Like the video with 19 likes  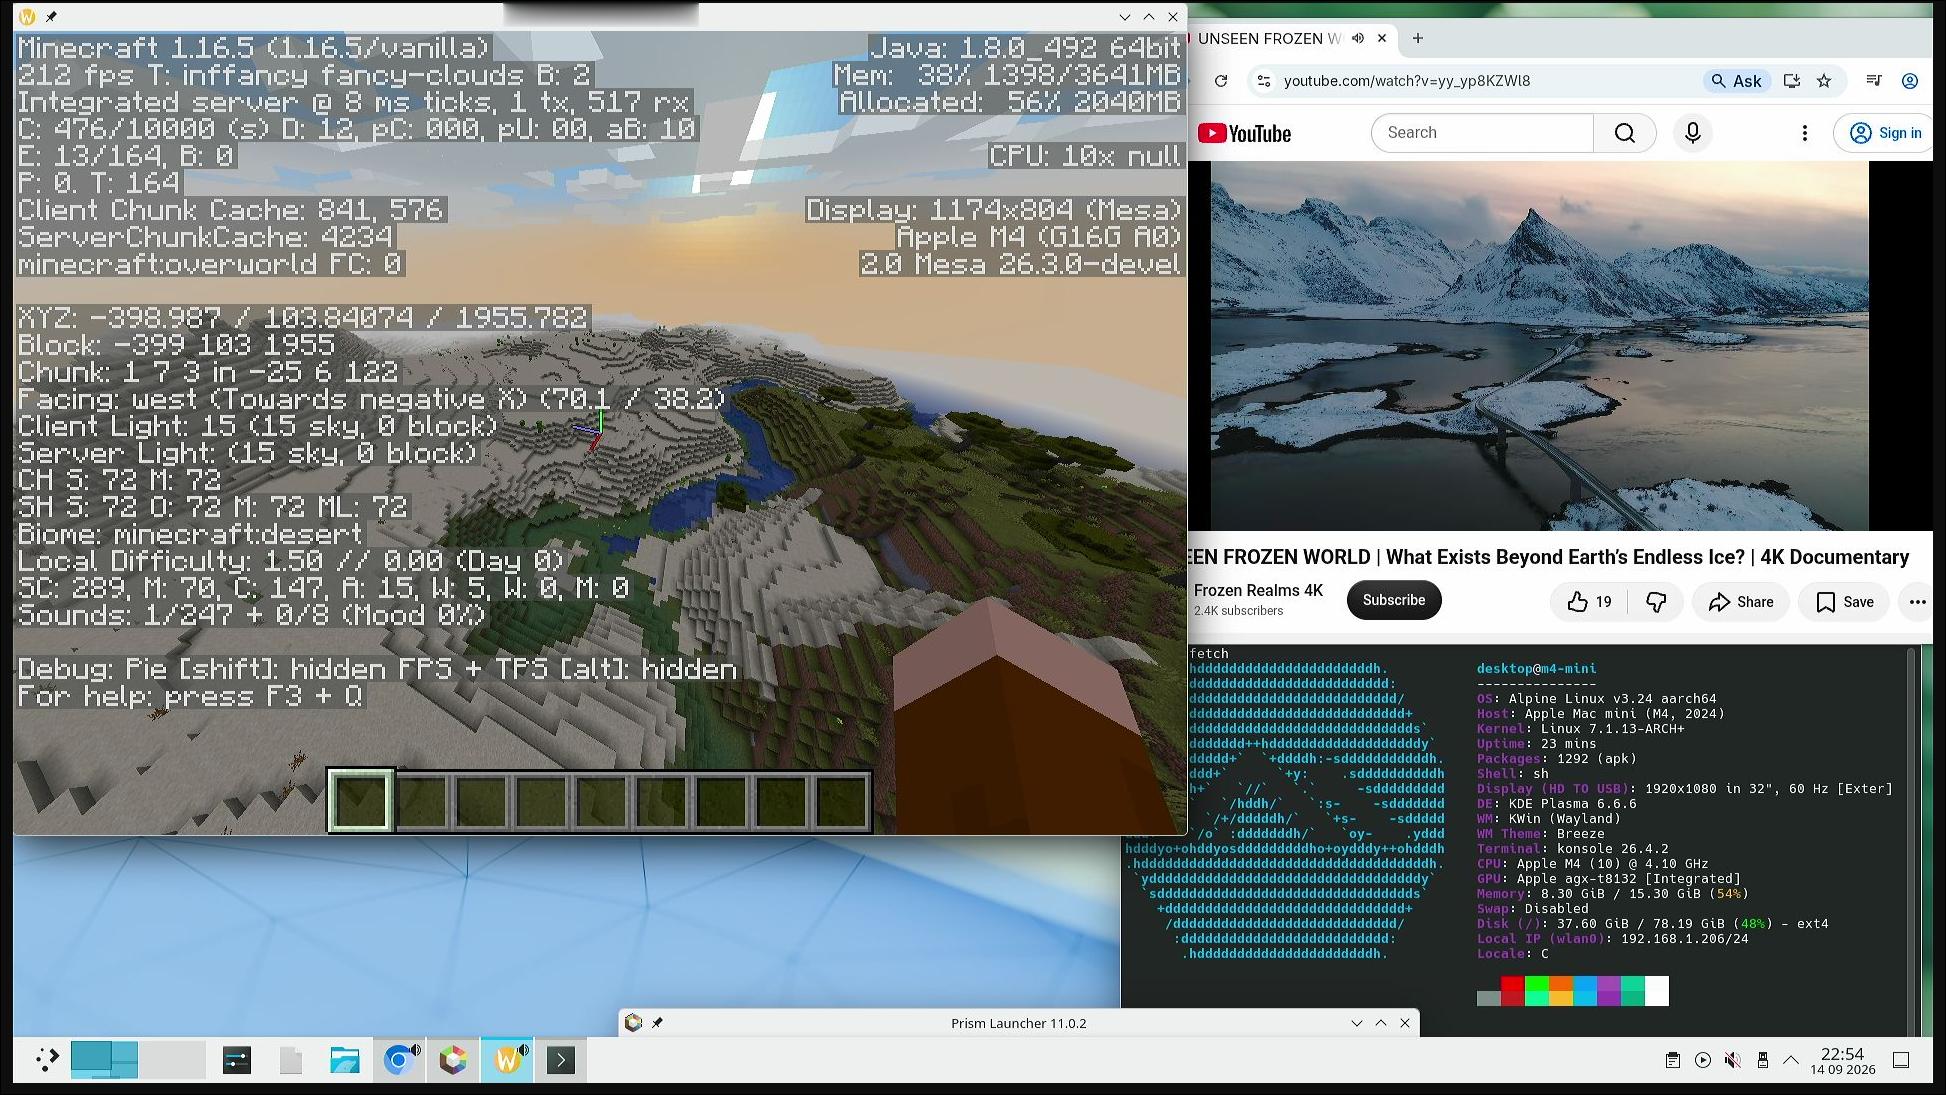click(x=1589, y=602)
